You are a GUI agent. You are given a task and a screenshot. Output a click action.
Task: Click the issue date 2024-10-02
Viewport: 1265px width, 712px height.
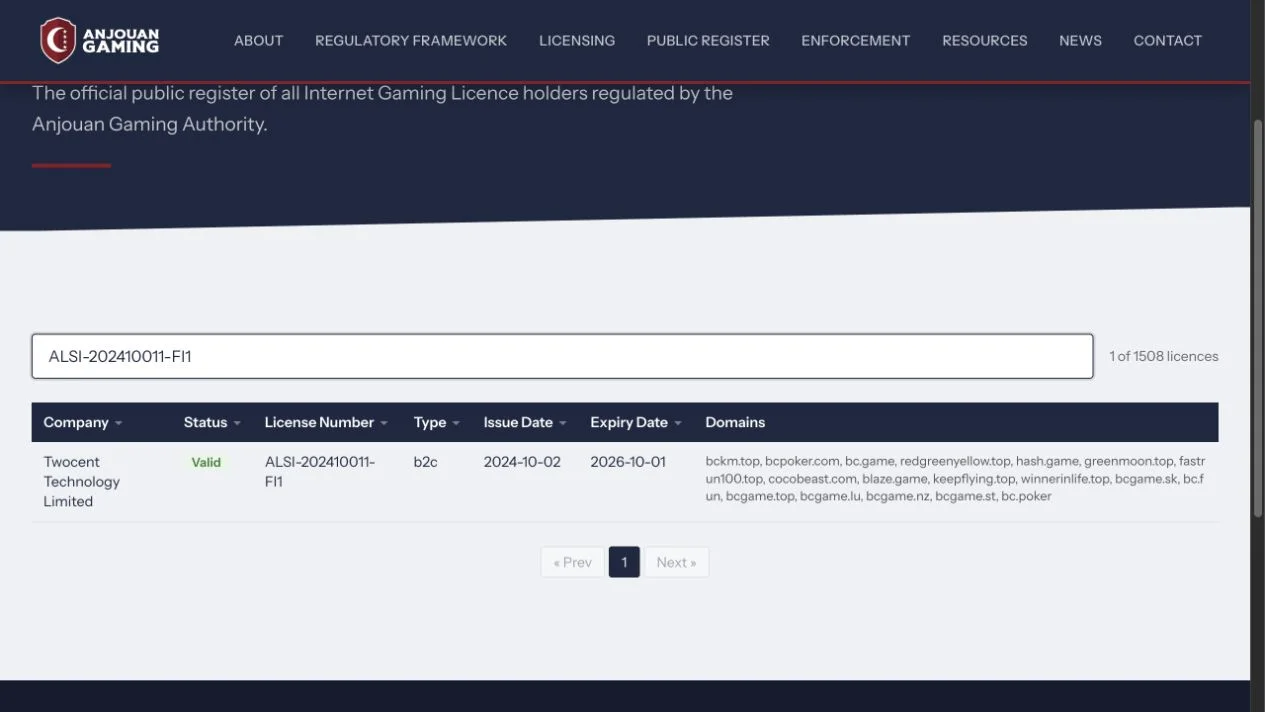522,462
